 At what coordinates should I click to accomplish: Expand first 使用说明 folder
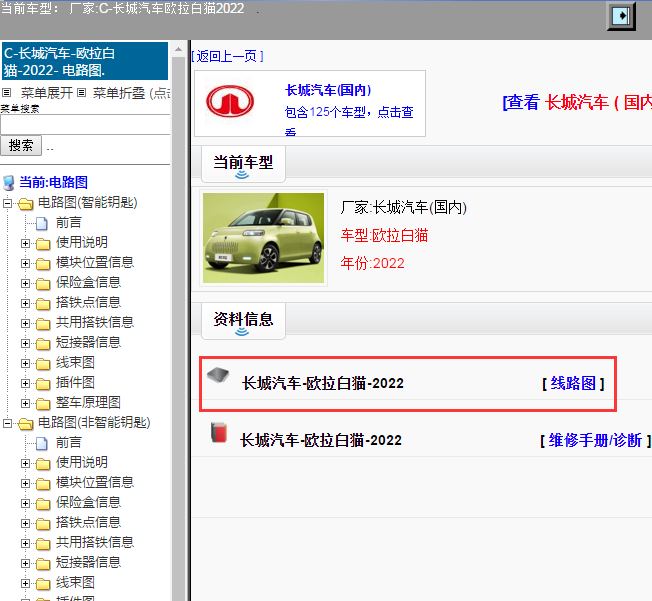point(25,243)
